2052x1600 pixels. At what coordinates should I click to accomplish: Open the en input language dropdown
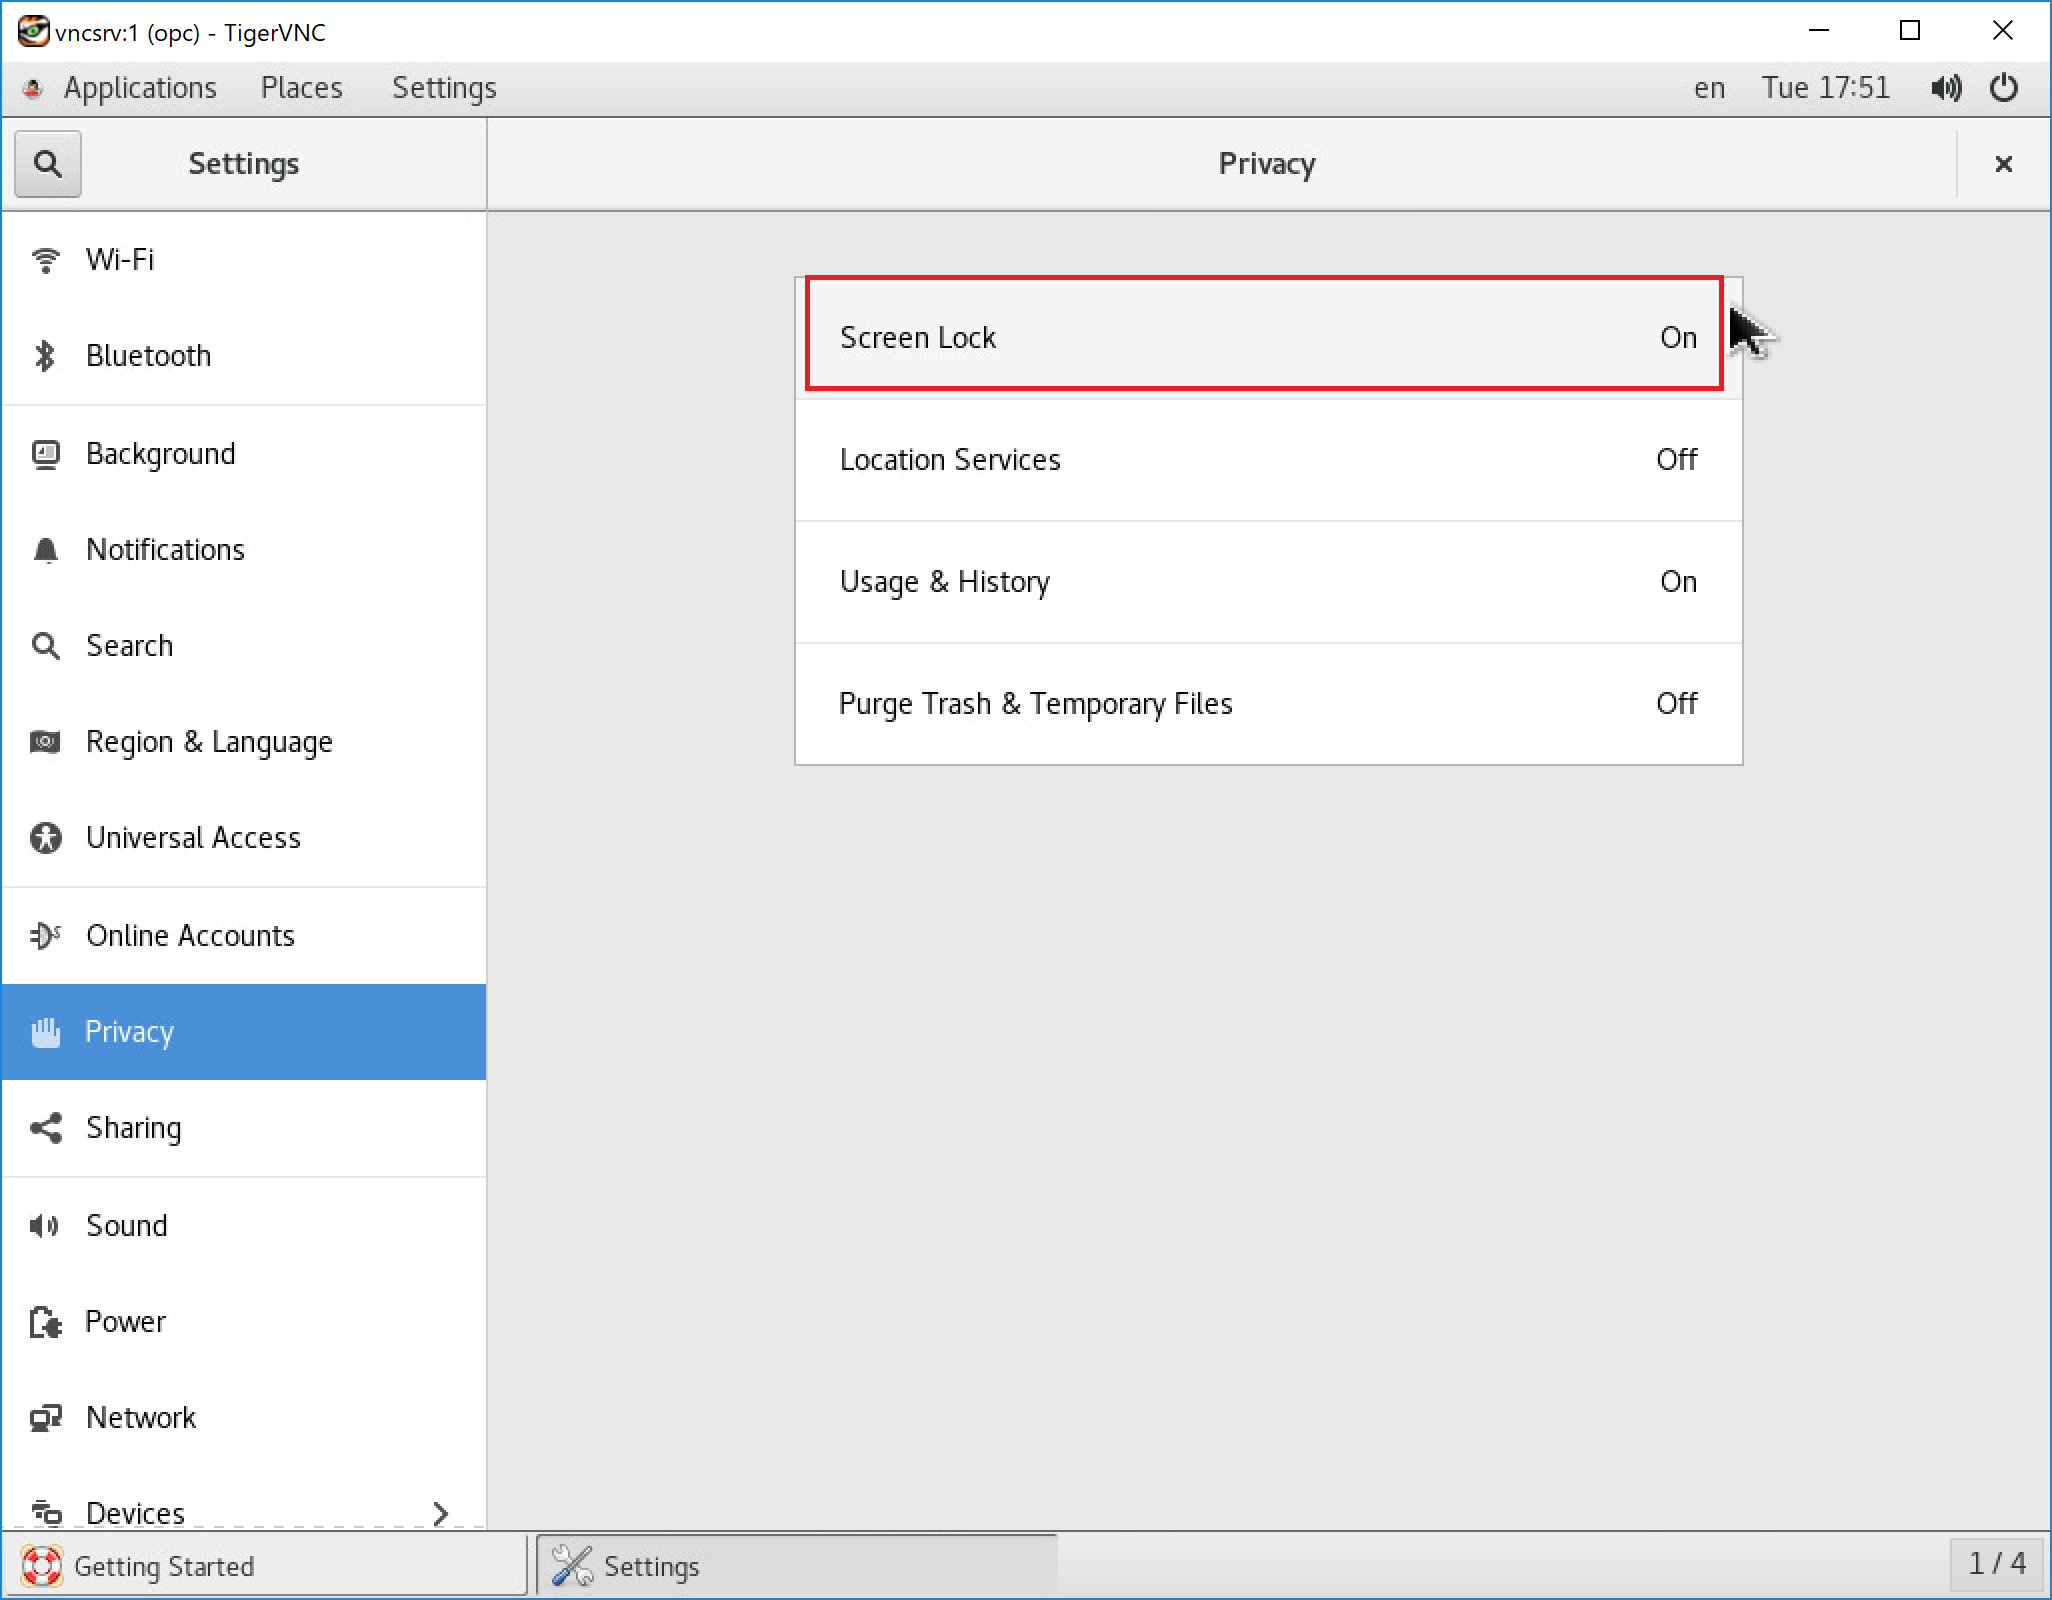coord(1709,88)
